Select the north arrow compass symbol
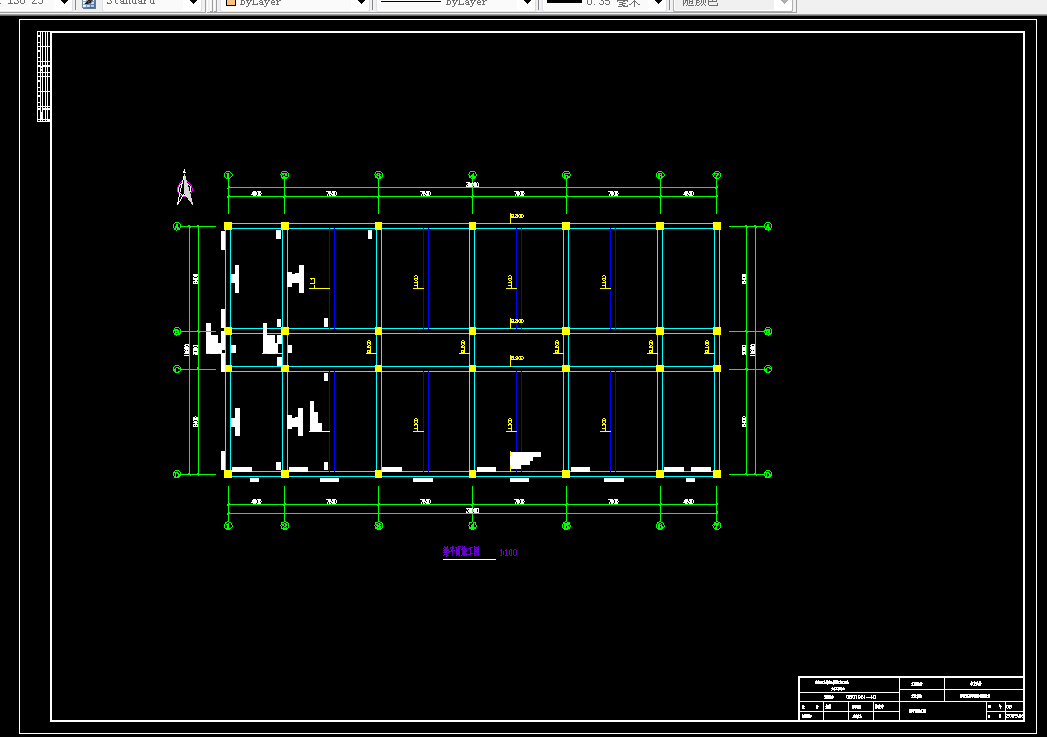This screenshot has height=737, width=1047. click(x=185, y=188)
